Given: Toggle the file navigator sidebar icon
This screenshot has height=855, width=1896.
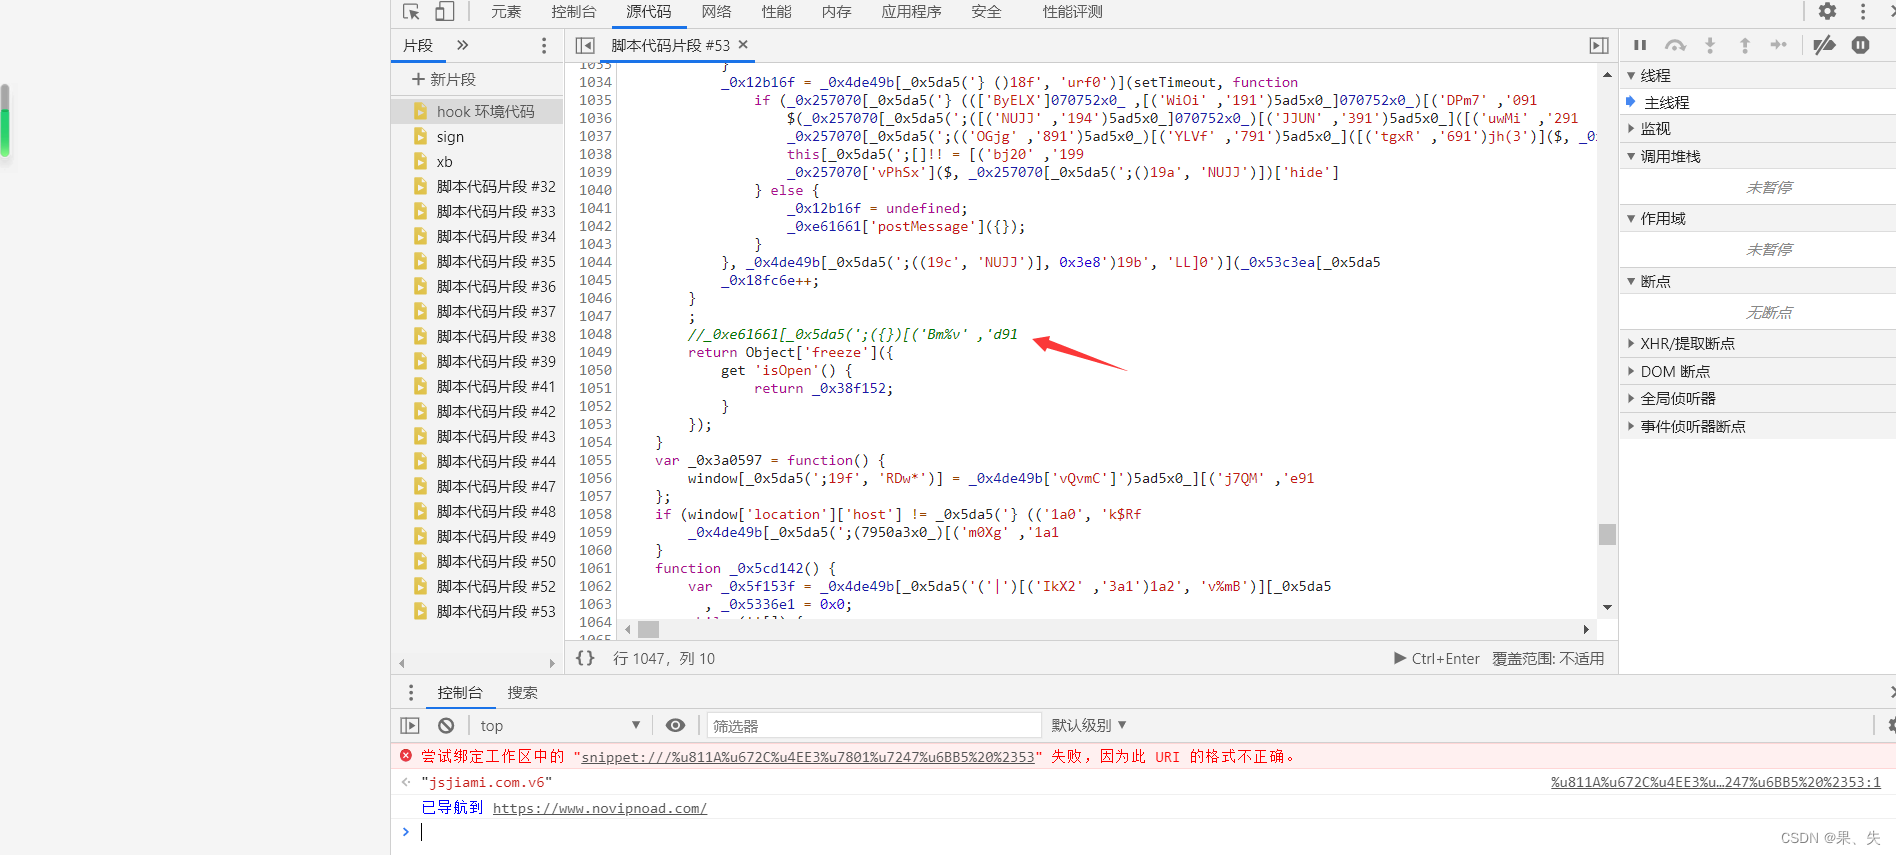Looking at the screenshot, I should click(586, 45).
